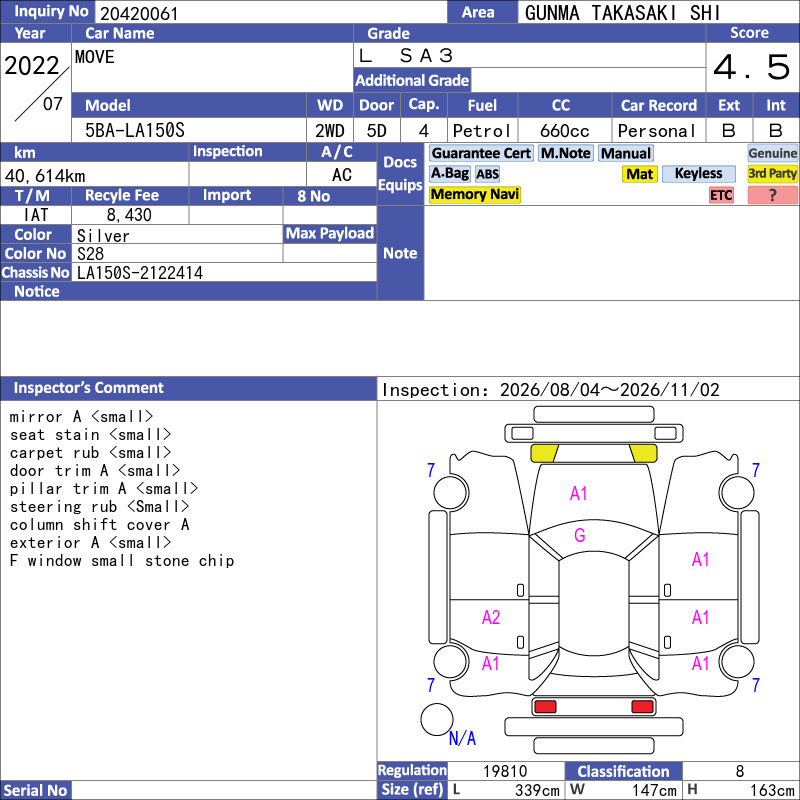Click the Guarantee Cert badge
The height and width of the screenshot is (800, 800).
pyautogui.click(x=481, y=153)
